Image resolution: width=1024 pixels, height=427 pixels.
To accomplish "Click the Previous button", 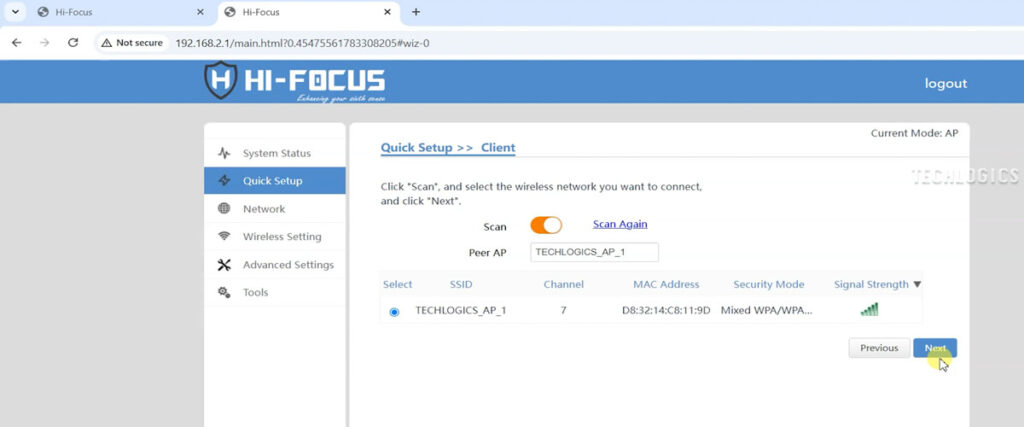I will pos(879,348).
